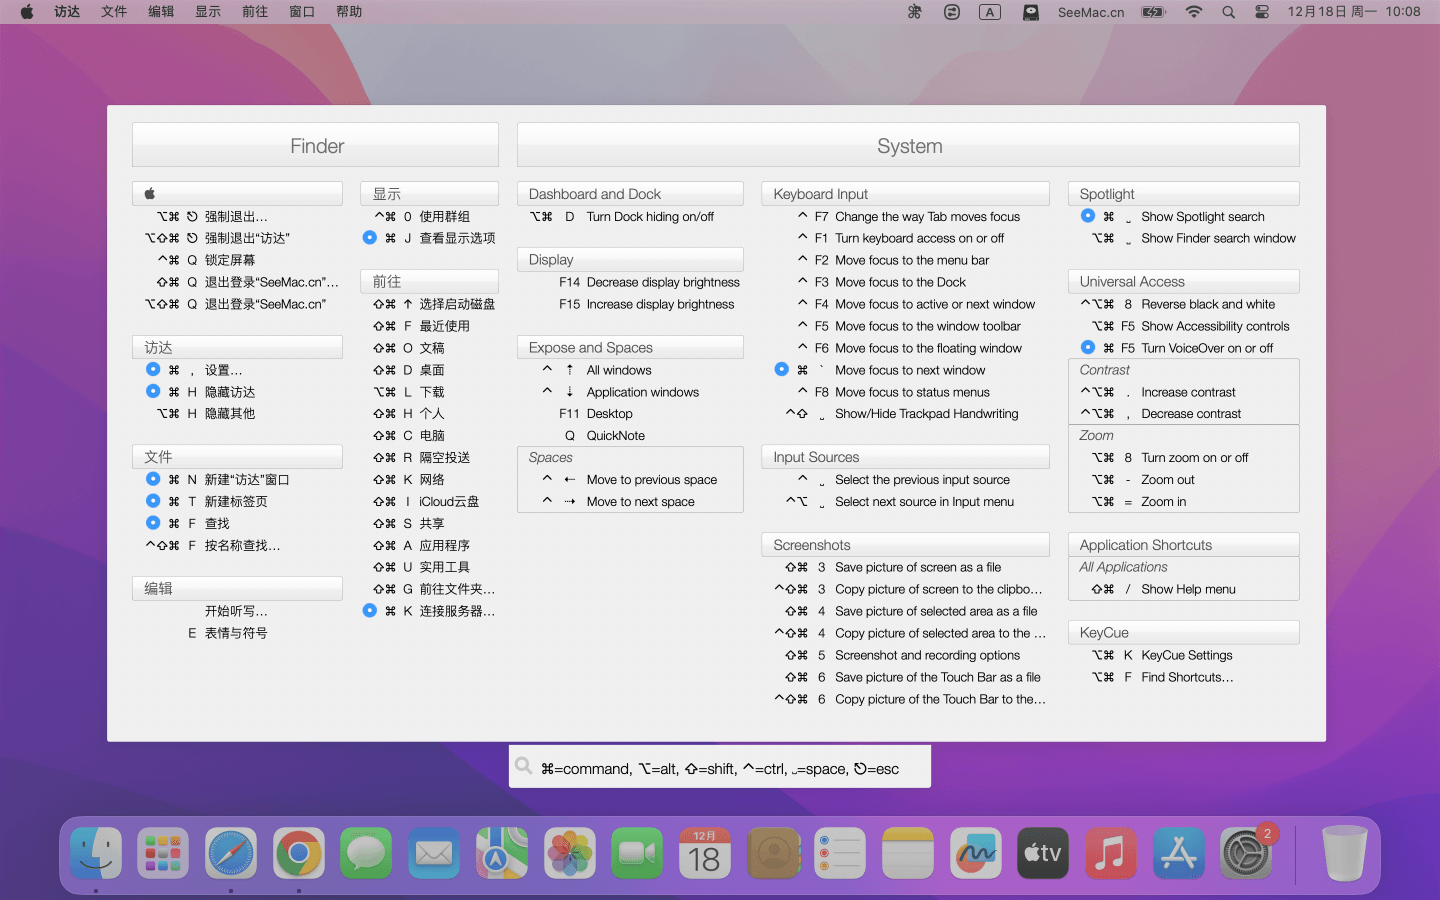Open Photos from the Dock

click(x=570, y=853)
